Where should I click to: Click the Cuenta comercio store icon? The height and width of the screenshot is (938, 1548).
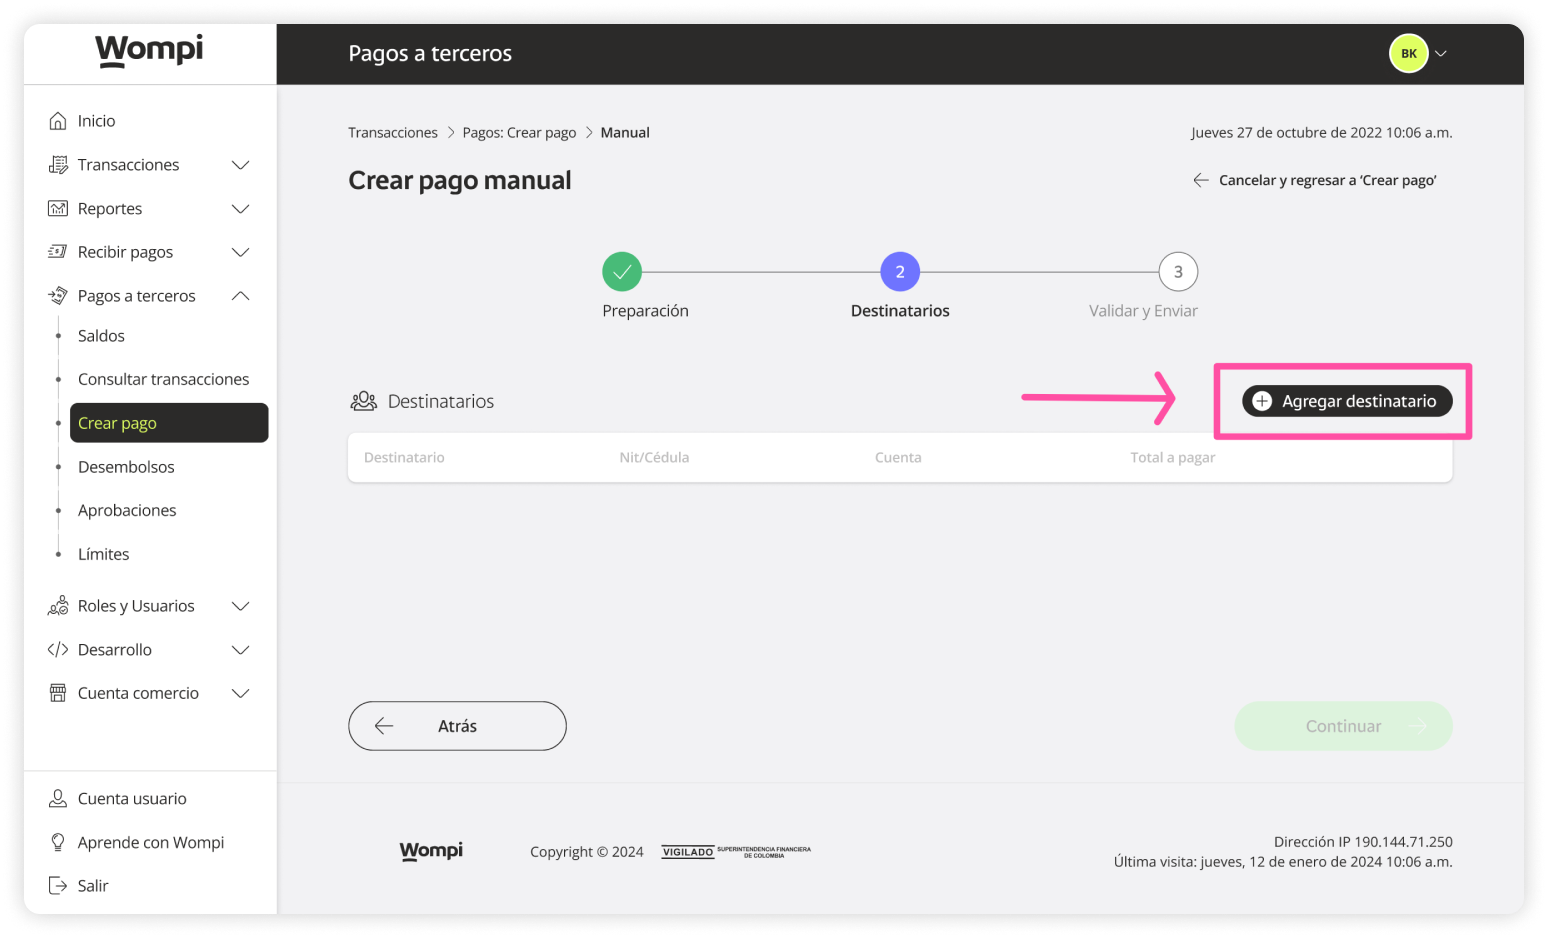[x=58, y=693]
